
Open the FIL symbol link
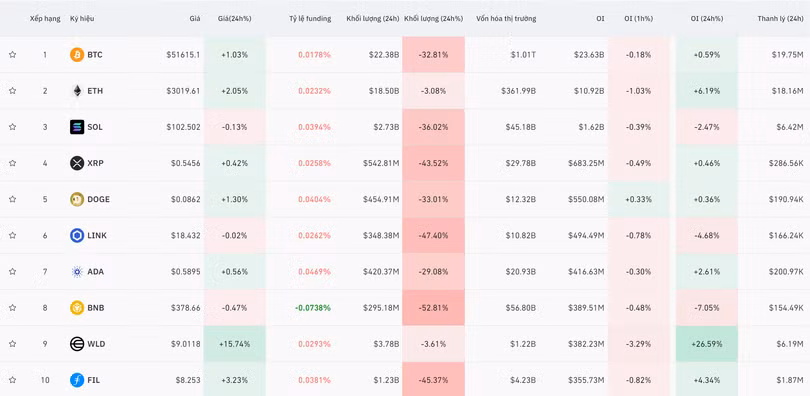tap(94, 380)
